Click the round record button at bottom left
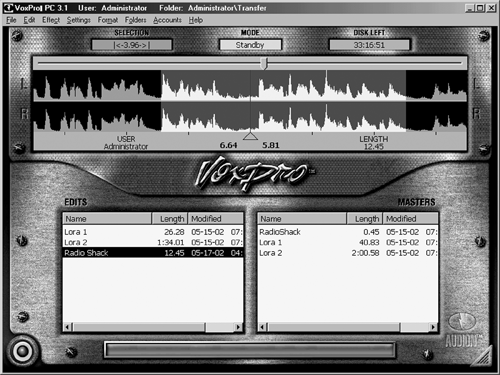The width and height of the screenshot is (500, 375). pyautogui.click(x=22, y=351)
